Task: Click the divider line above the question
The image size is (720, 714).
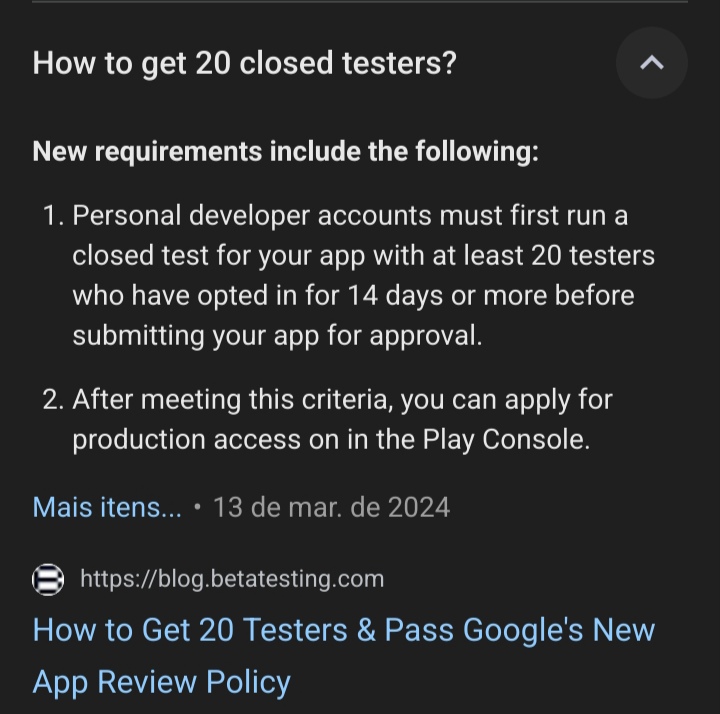Action: (360, 2)
